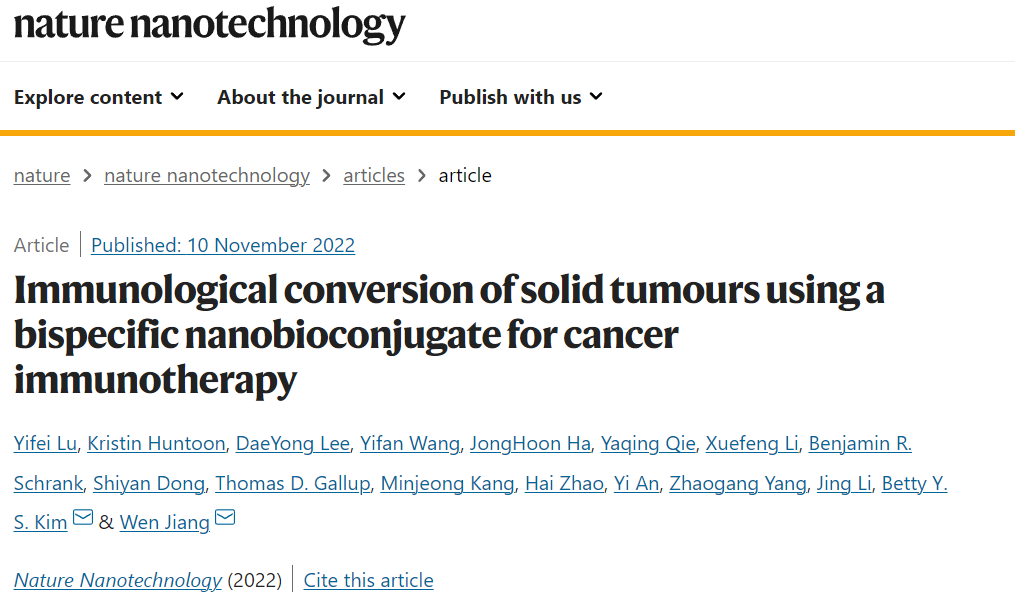
Task: Select author Zhaogang Yang
Action: [738, 484]
